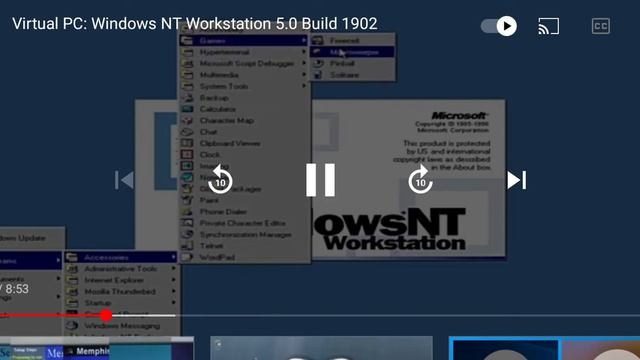Image resolution: width=640 pixels, height=360 pixels.
Task: Click the Paint menu icon
Action: tap(187, 200)
